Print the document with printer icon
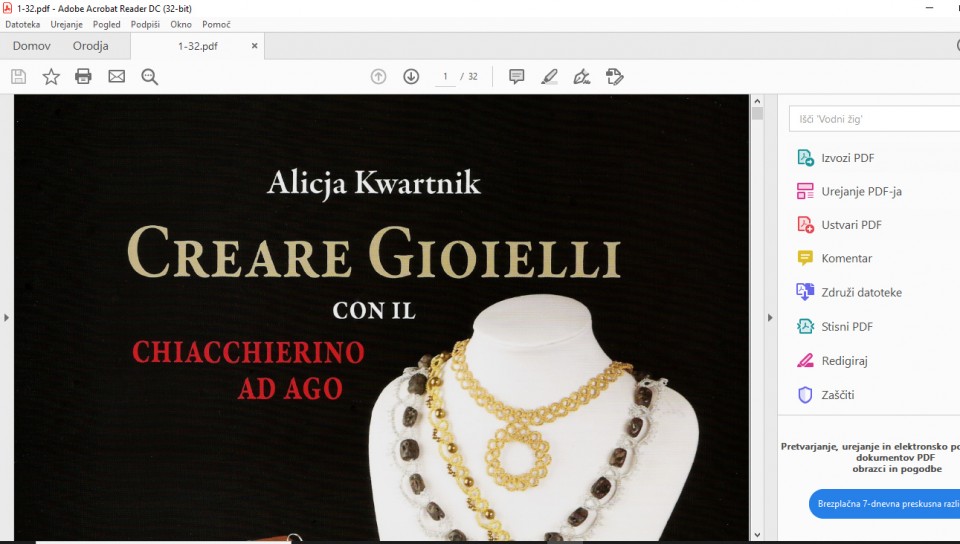 [83, 76]
